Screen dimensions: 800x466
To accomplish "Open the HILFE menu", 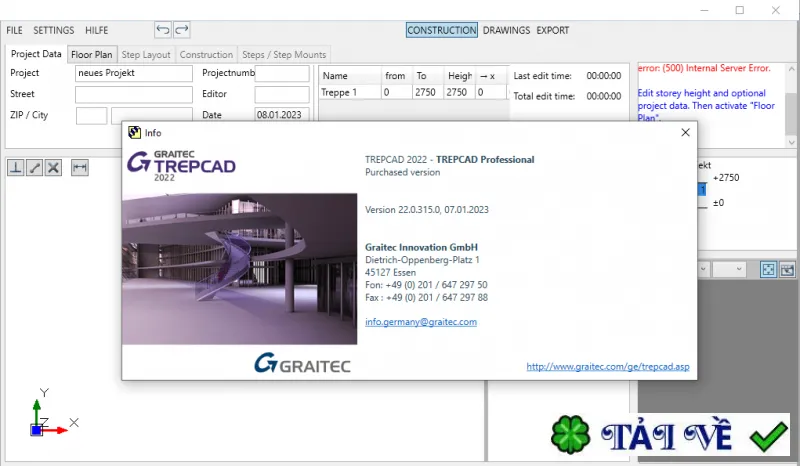I will pyautogui.click(x=96, y=30).
